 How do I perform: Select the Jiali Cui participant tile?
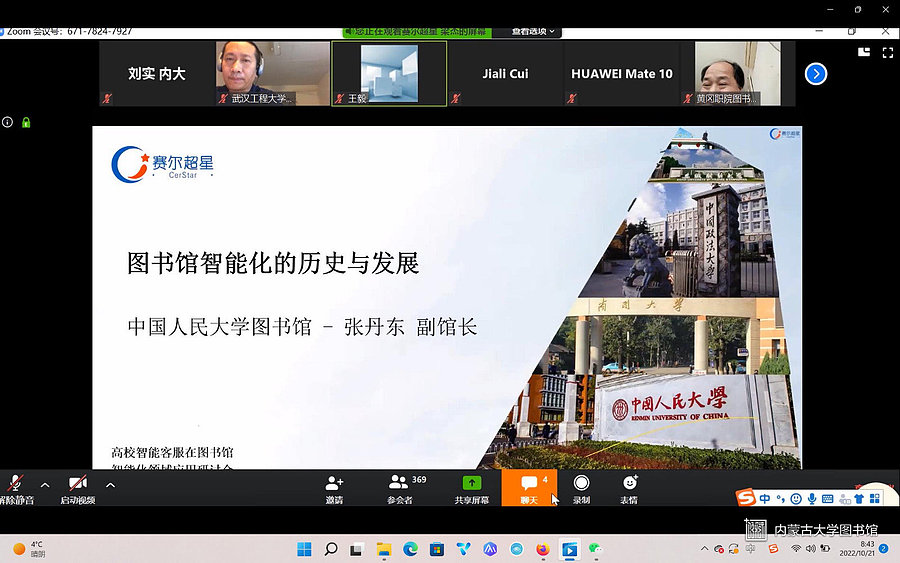[505, 73]
